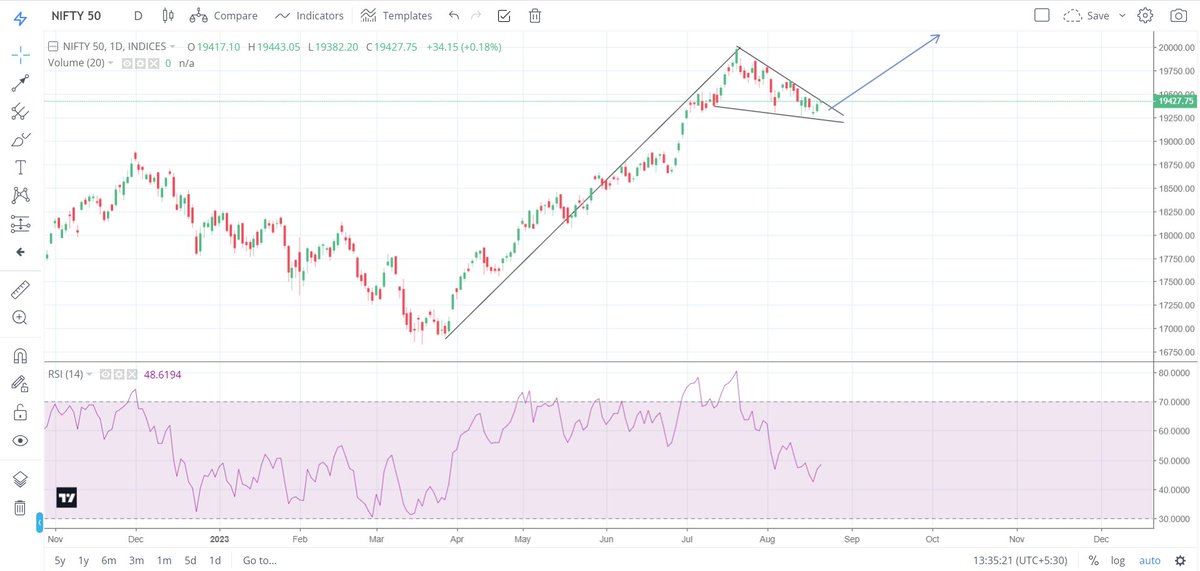Click the TradingView logo
Image resolution: width=1200 pixels, height=571 pixels.
(66, 497)
